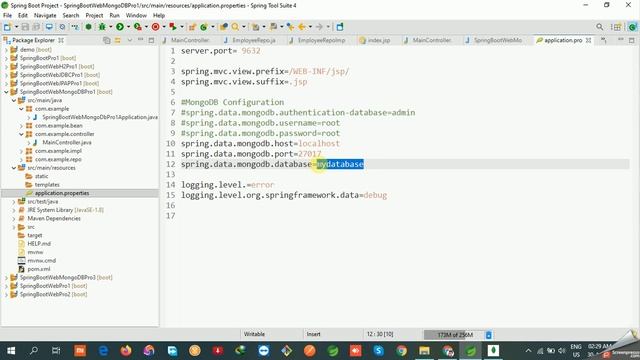Click the Save All toolbar icon
Screen dimensions: 640x360
pyautogui.click(x=36, y=27)
